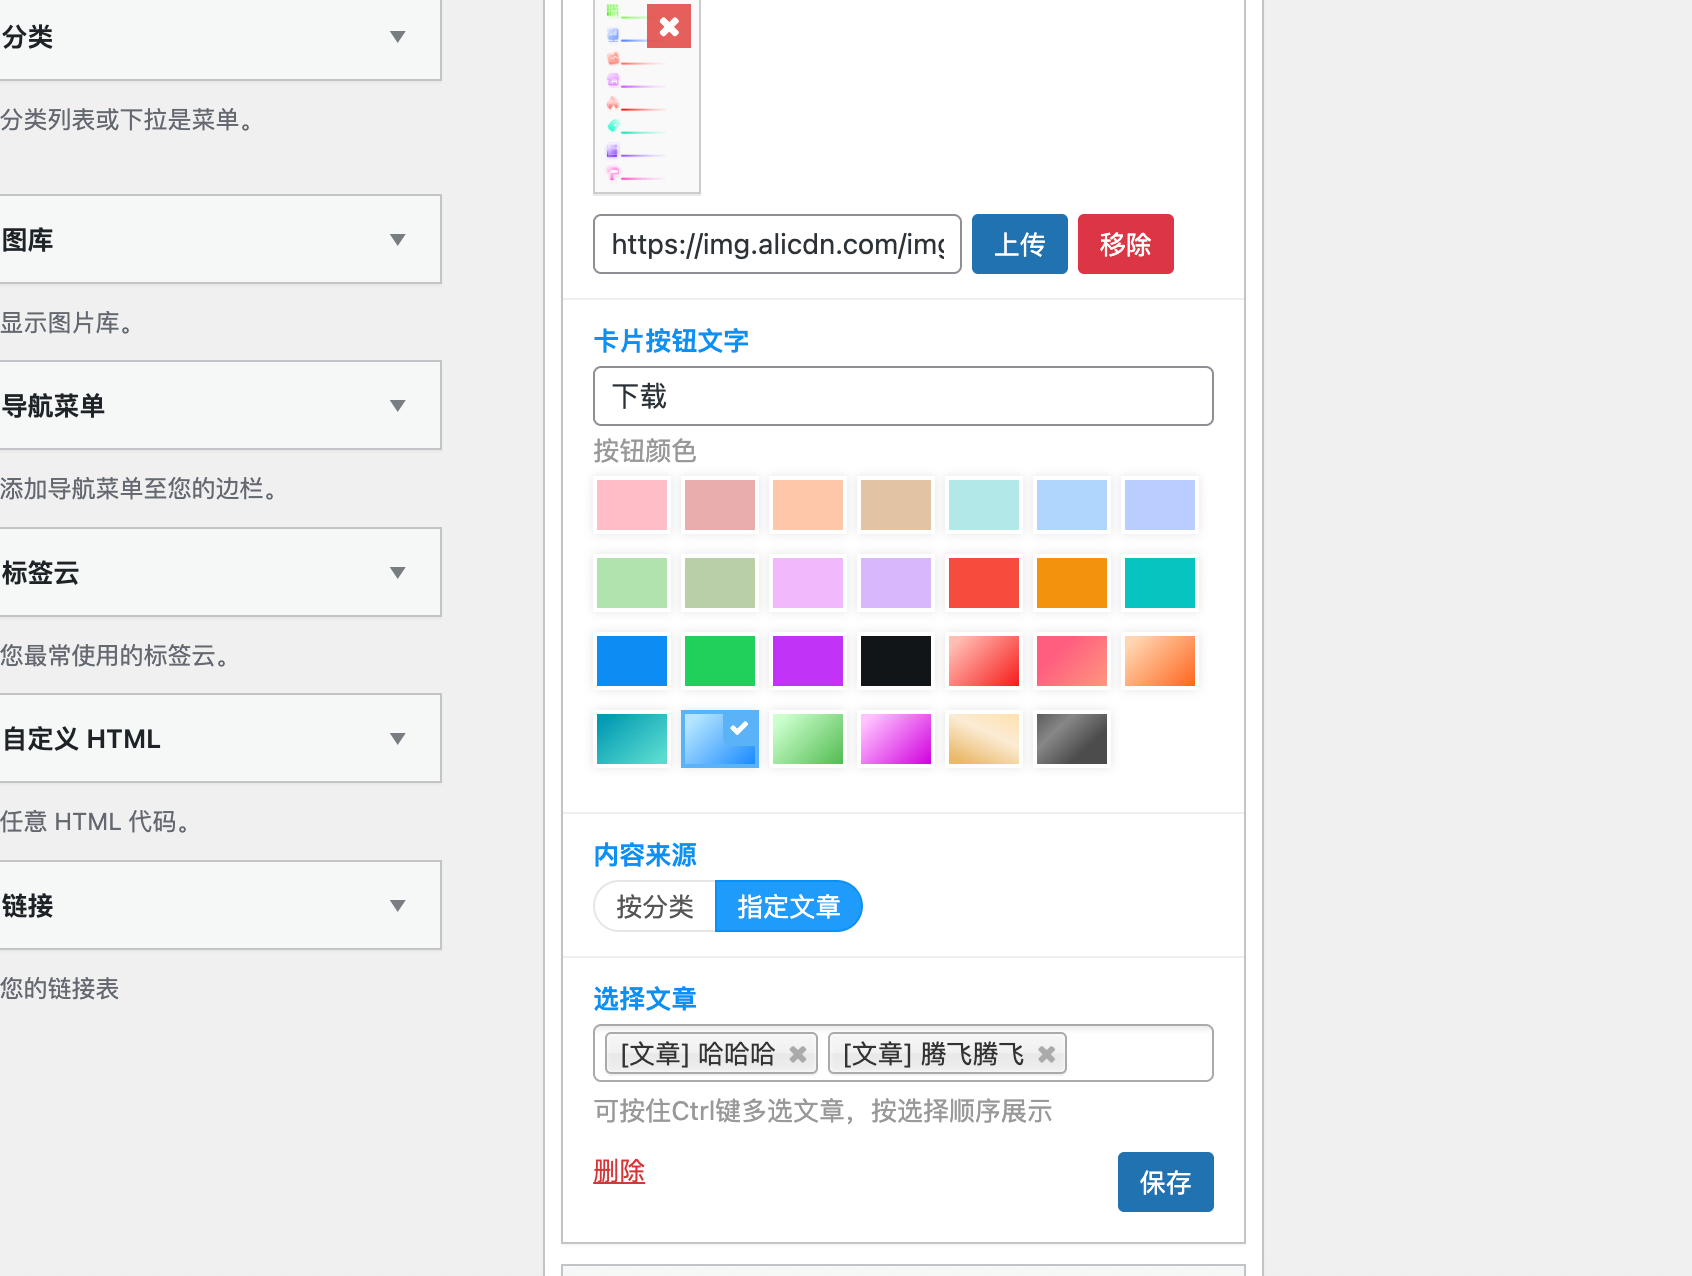Expand the 导航菜单 widget section
The height and width of the screenshot is (1276, 1692).
pos(397,405)
